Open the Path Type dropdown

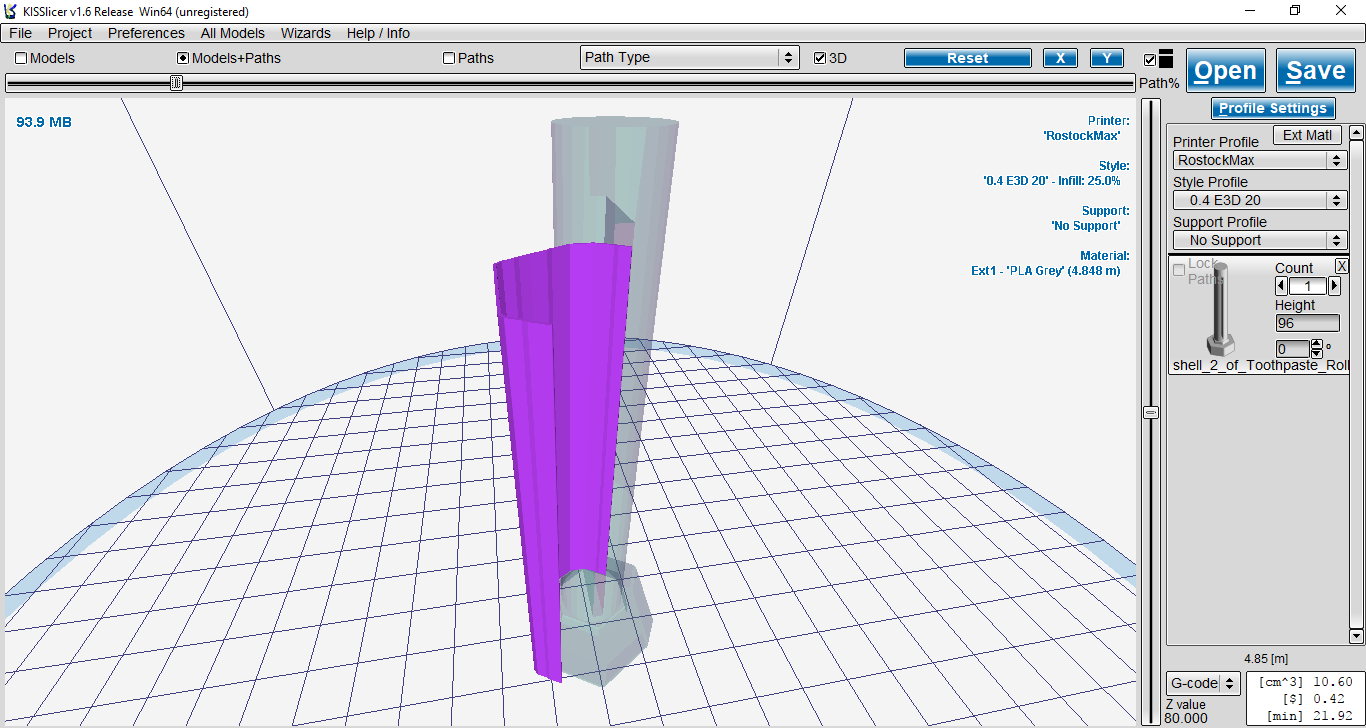(690, 58)
